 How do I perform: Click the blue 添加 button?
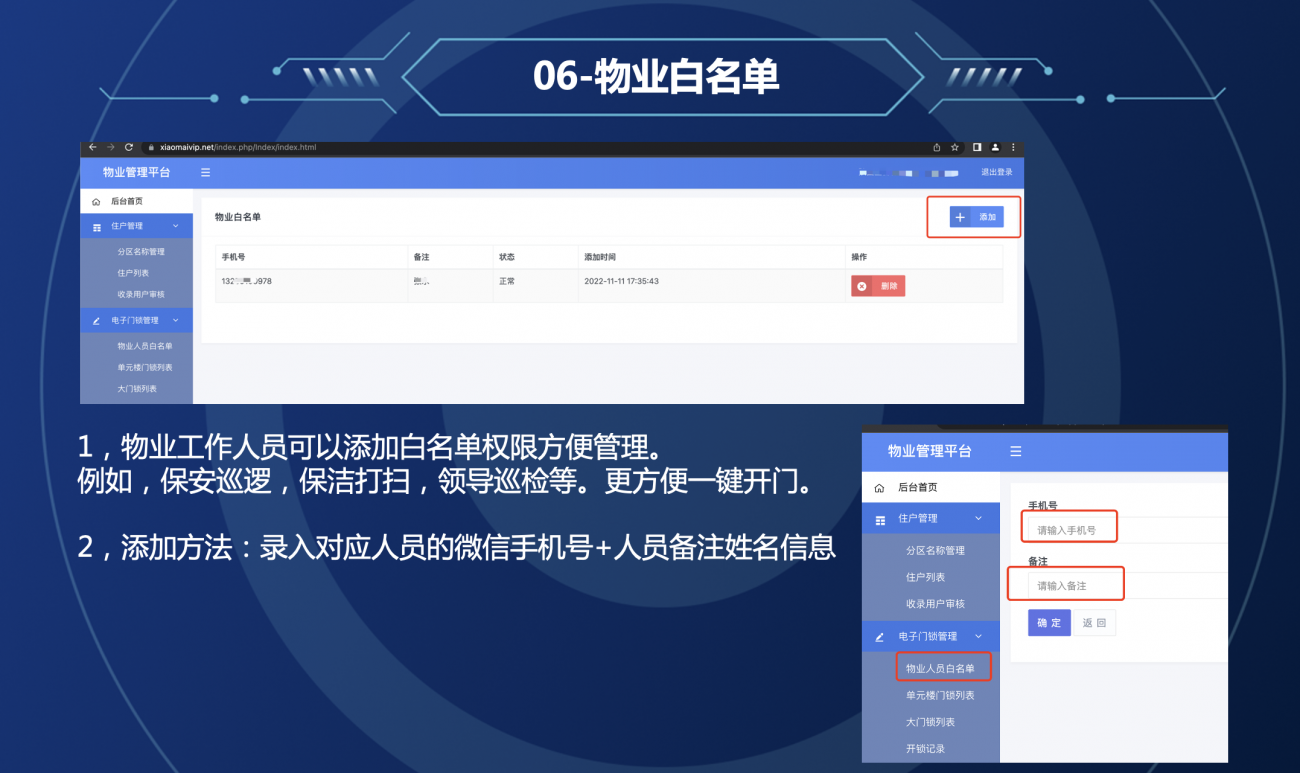(x=976, y=217)
